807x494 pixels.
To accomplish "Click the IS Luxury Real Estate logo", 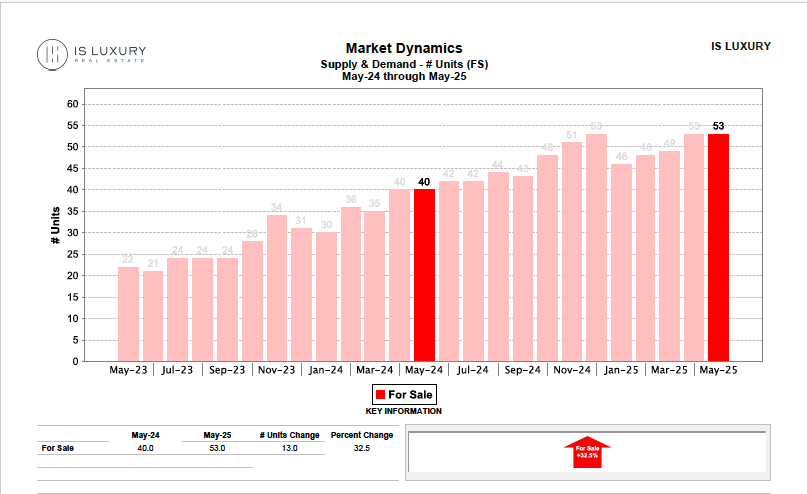I will click(91, 55).
